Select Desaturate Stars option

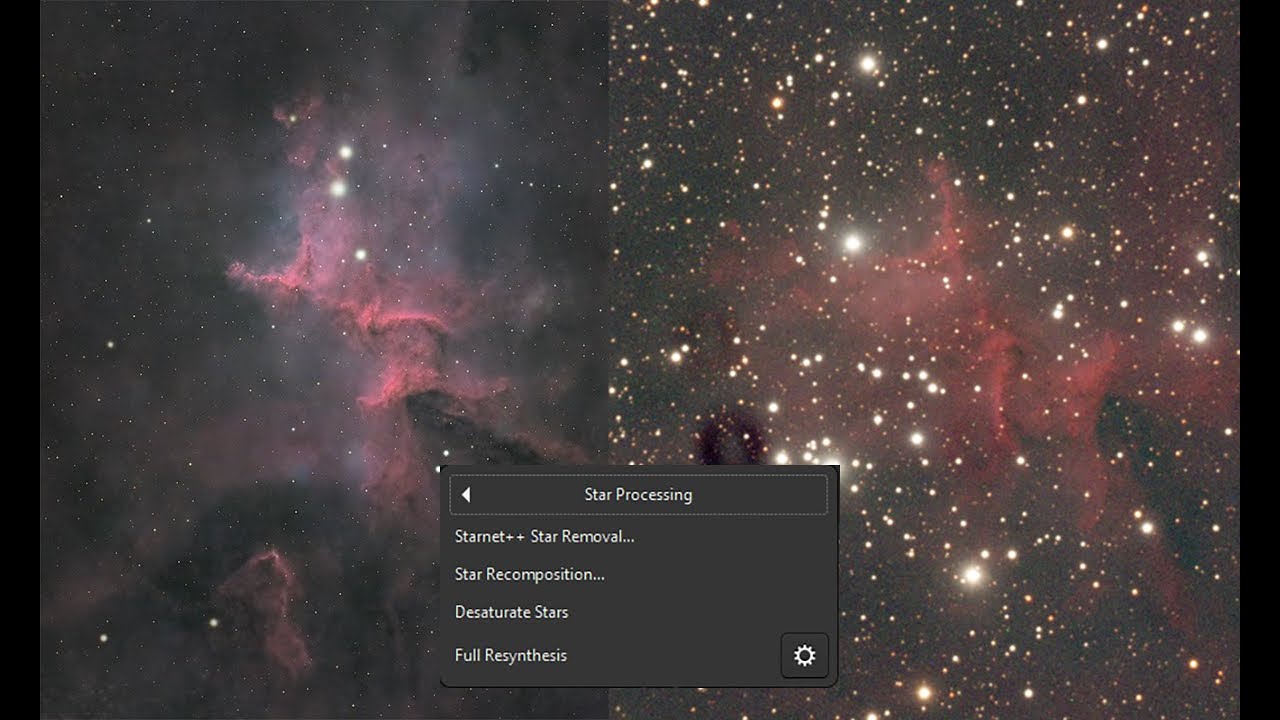511,612
